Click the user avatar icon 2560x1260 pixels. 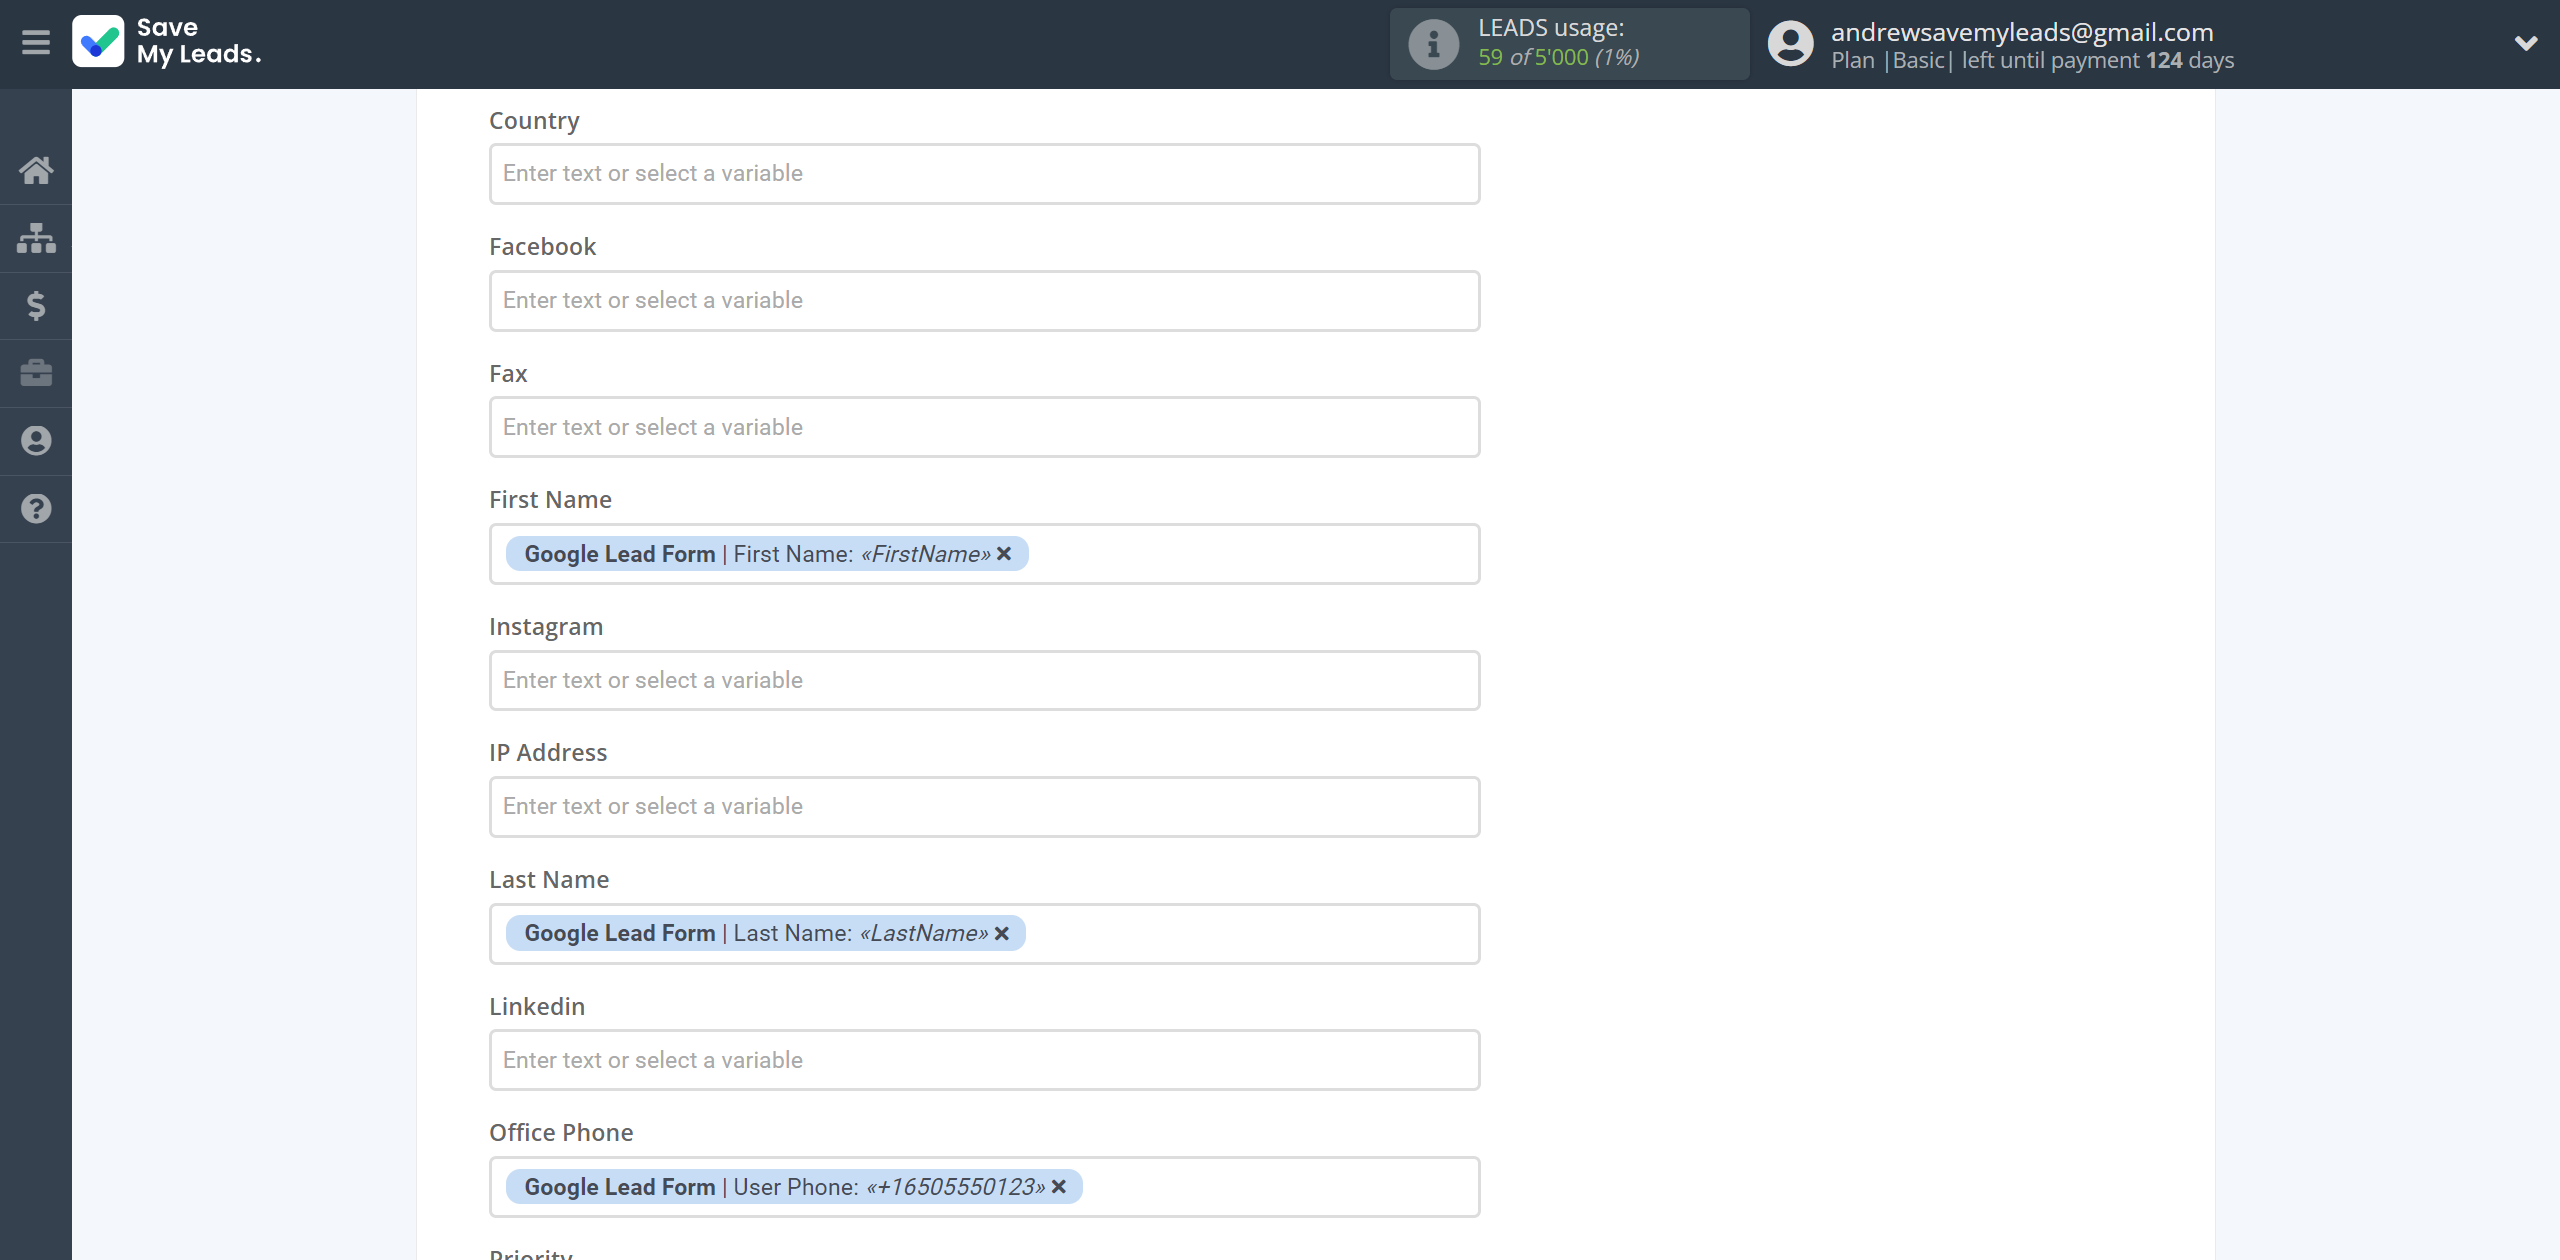point(1790,44)
